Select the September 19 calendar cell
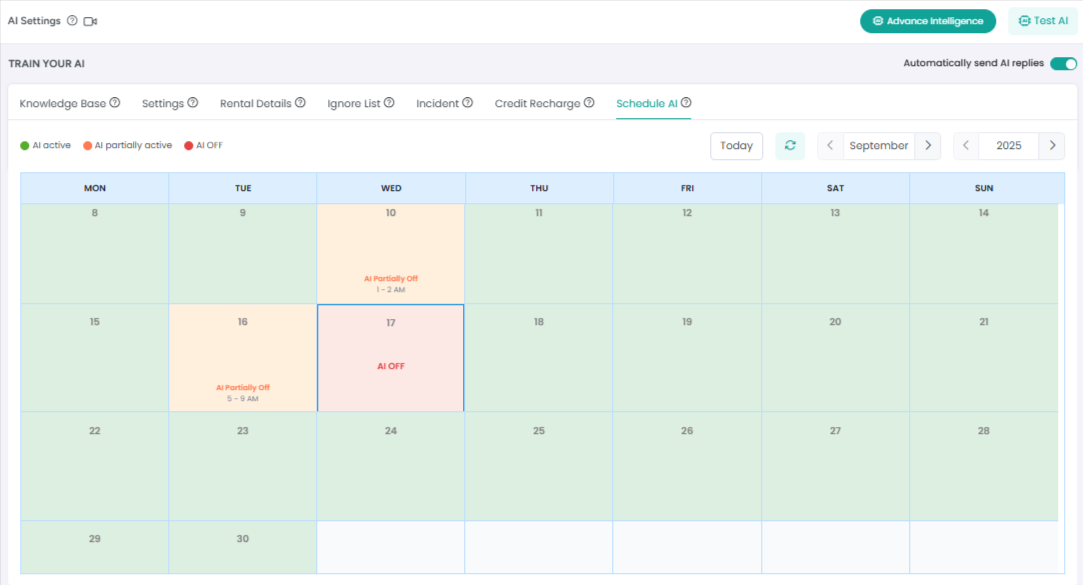Viewport: 1083px width, 585px height. coord(687,358)
